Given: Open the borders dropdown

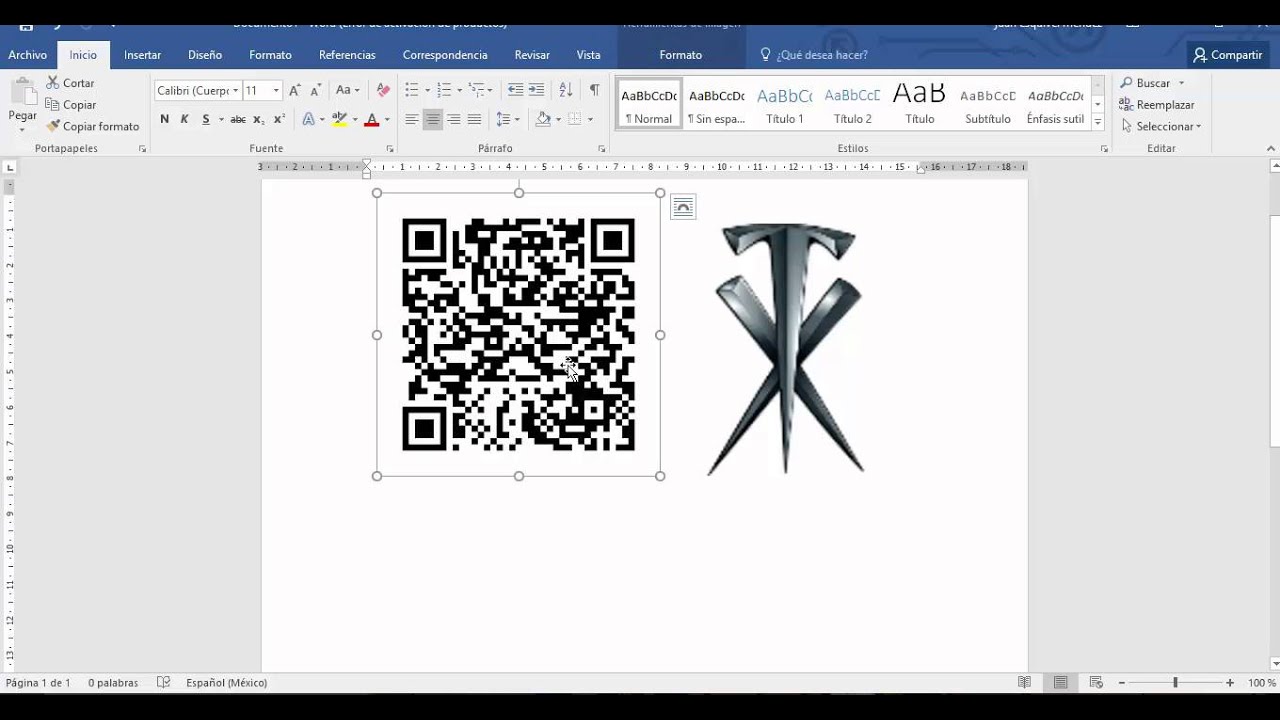Looking at the screenshot, I should tap(590, 119).
